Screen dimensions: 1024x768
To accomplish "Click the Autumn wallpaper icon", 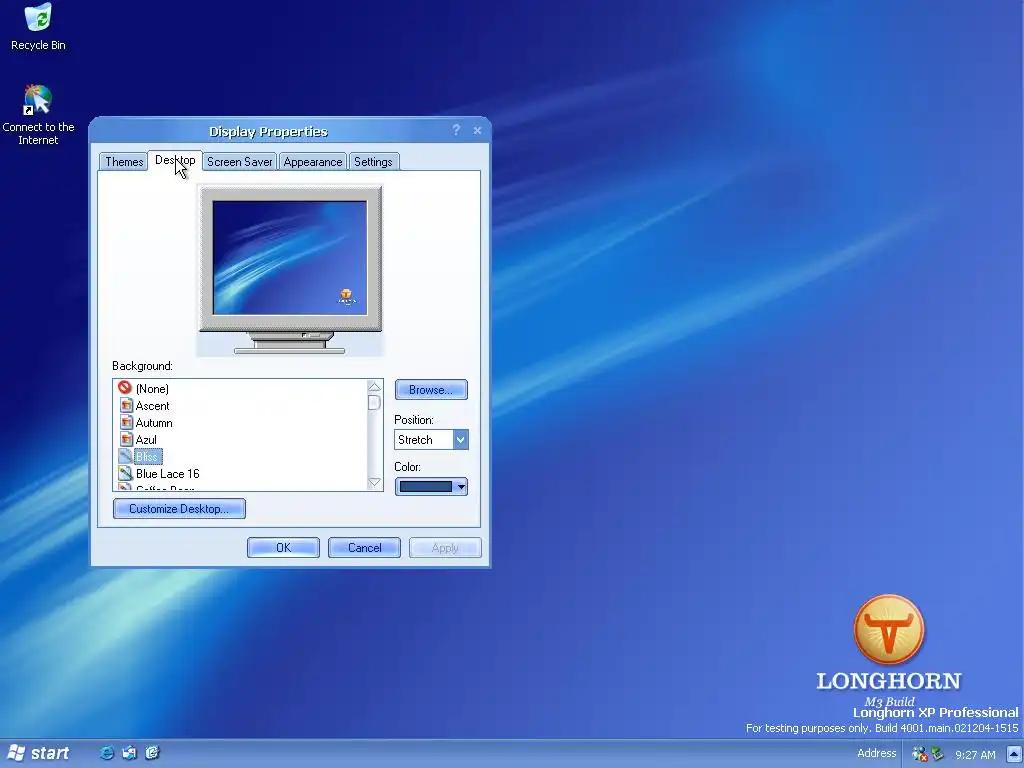I will point(126,423).
